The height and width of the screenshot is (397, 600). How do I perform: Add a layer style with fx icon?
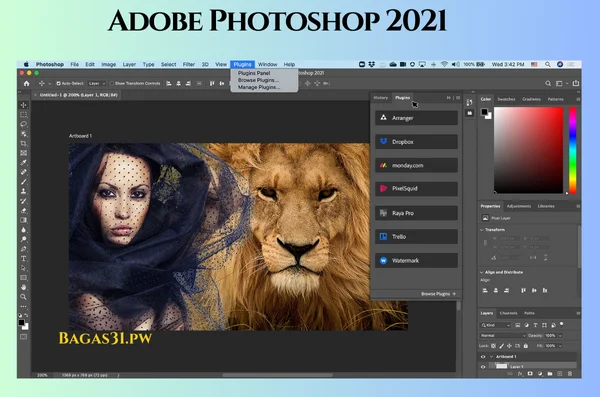click(x=520, y=374)
